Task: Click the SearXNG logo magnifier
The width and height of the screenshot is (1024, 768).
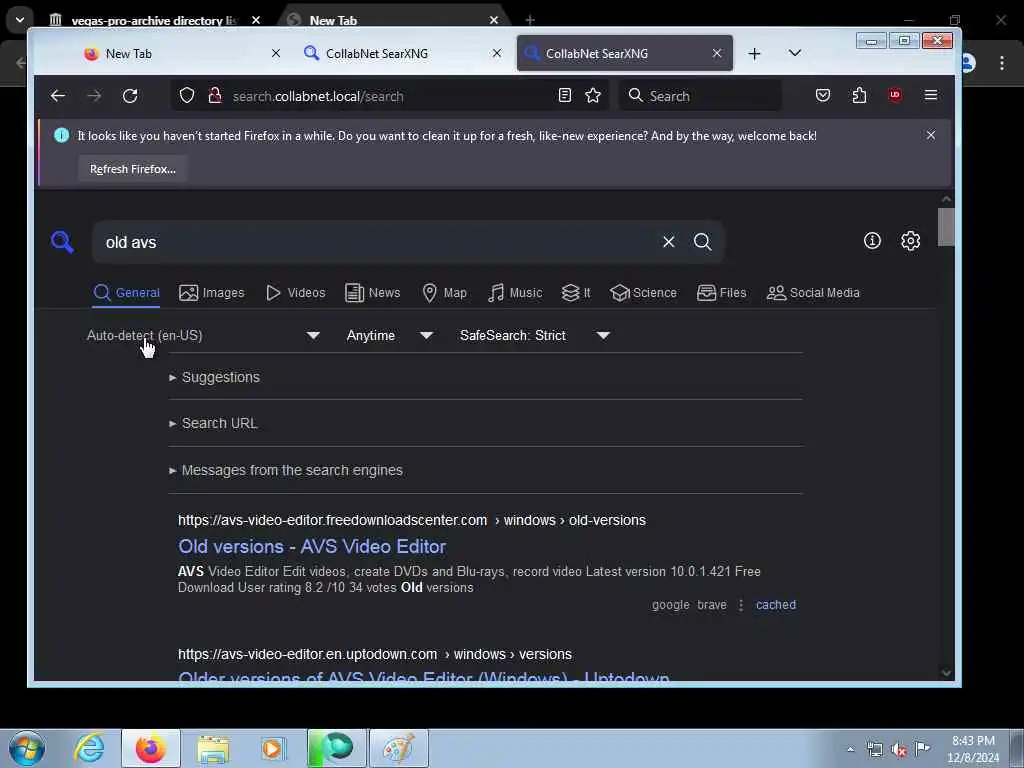Action: (x=63, y=242)
